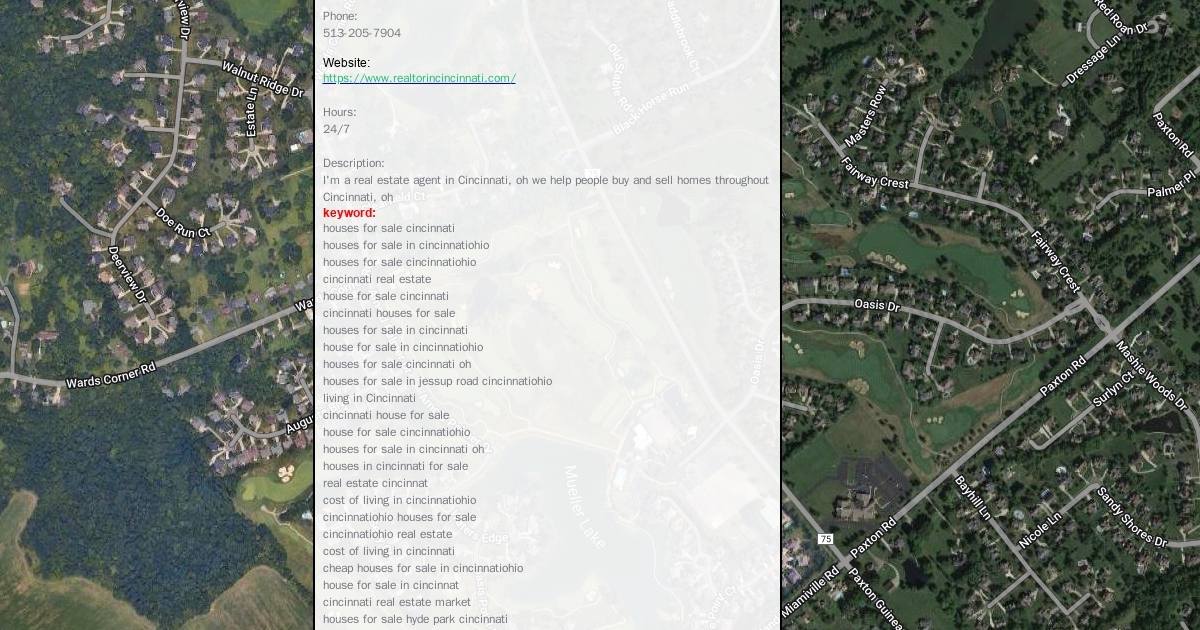Click the Masters Row map label
Screen dimensions: 1200x630
coord(865,117)
